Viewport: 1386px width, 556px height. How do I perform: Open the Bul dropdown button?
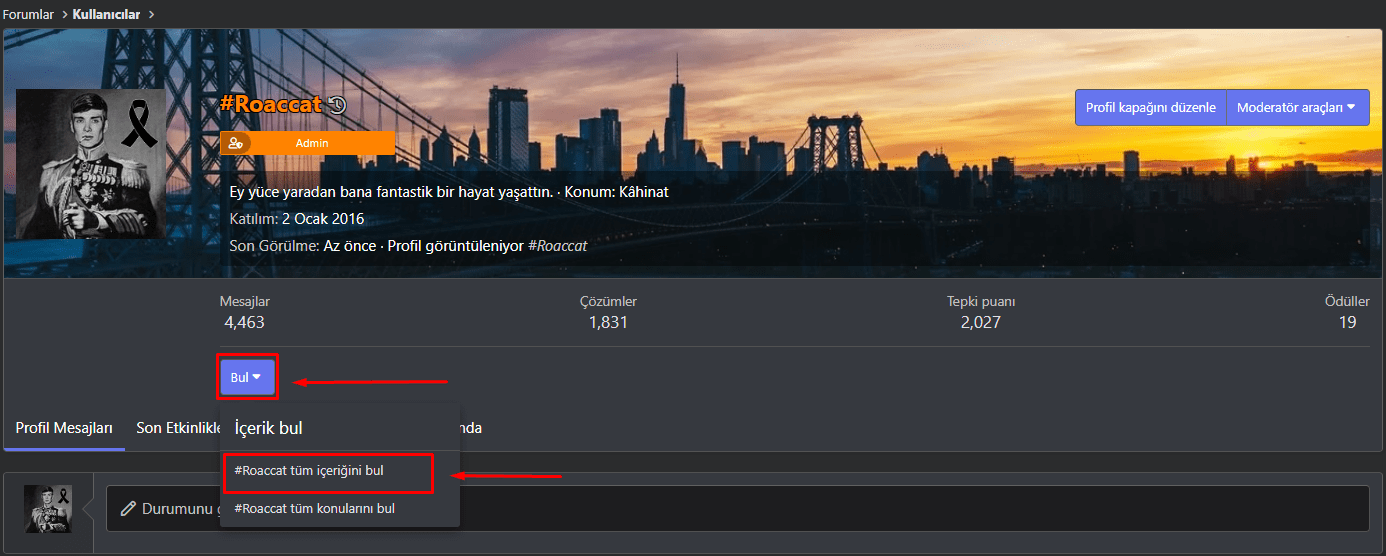247,377
